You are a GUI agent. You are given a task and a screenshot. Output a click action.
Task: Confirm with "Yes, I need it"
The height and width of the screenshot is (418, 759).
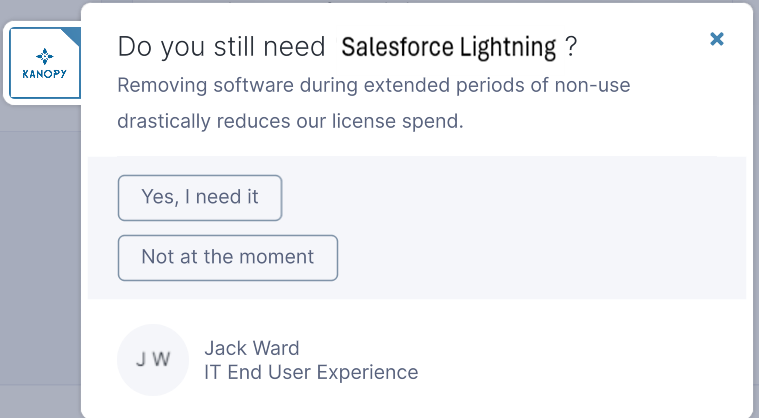tap(200, 197)
